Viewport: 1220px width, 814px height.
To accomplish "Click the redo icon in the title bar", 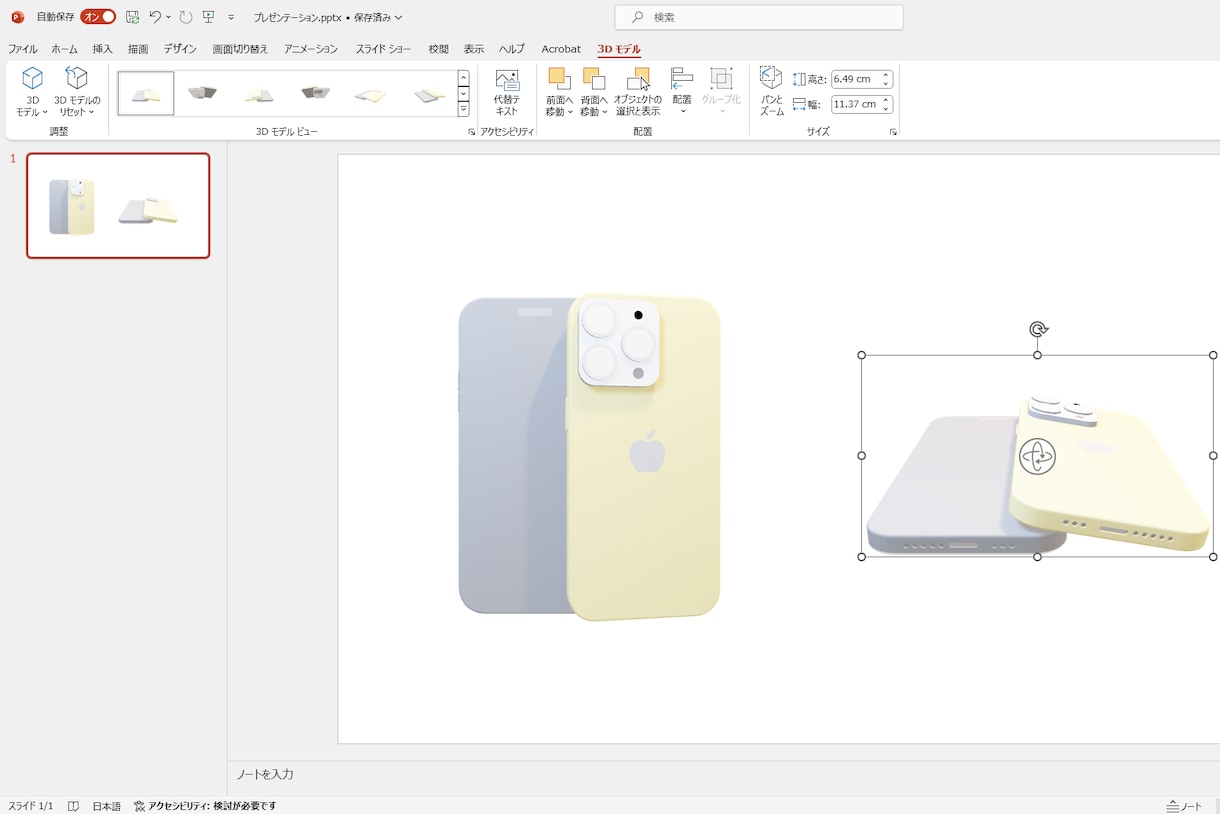I will pyautogui.click(x=186, y=17).
